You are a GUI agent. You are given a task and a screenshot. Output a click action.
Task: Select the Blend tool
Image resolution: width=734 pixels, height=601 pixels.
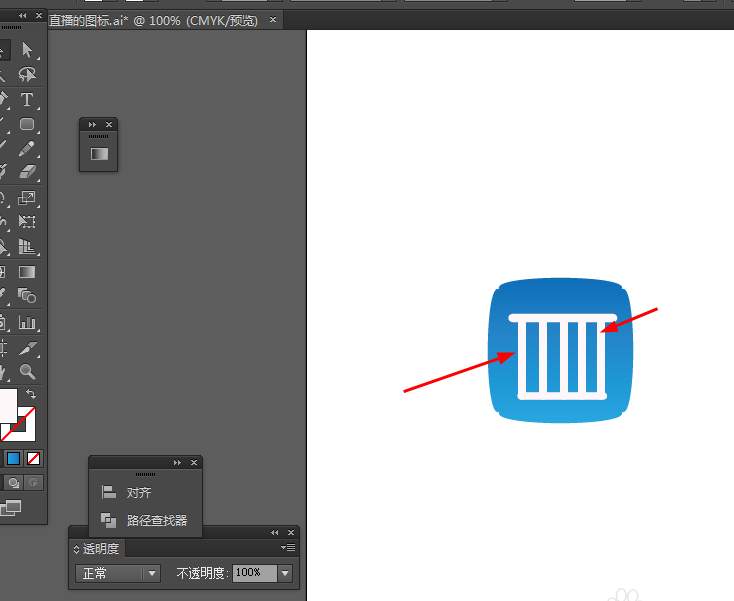point(27,296)
